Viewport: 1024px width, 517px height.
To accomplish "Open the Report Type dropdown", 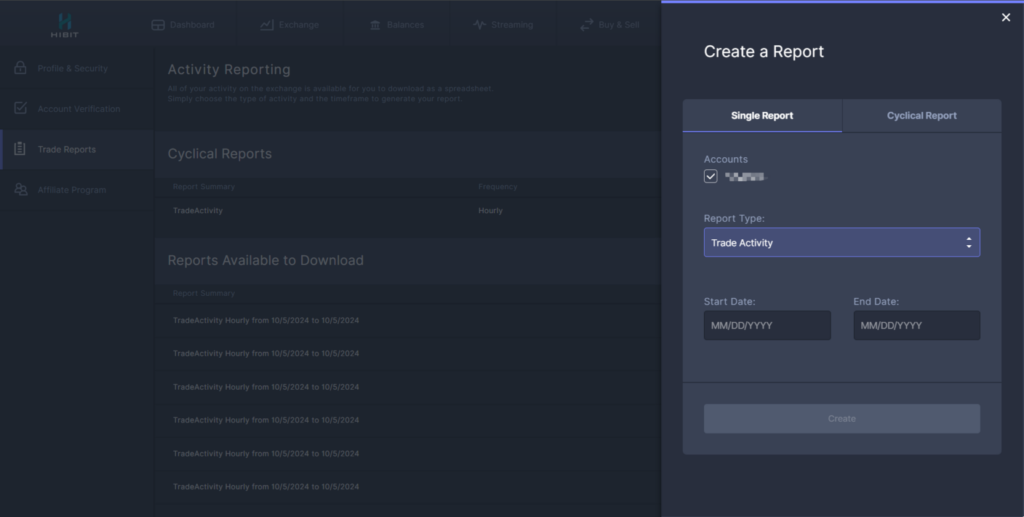I will (x=842, y=242).
